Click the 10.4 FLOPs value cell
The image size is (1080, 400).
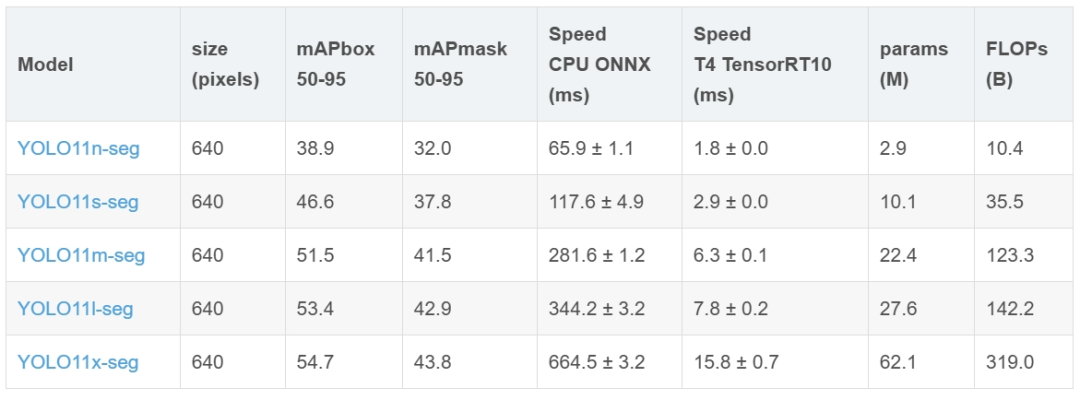pos(1004,149)
